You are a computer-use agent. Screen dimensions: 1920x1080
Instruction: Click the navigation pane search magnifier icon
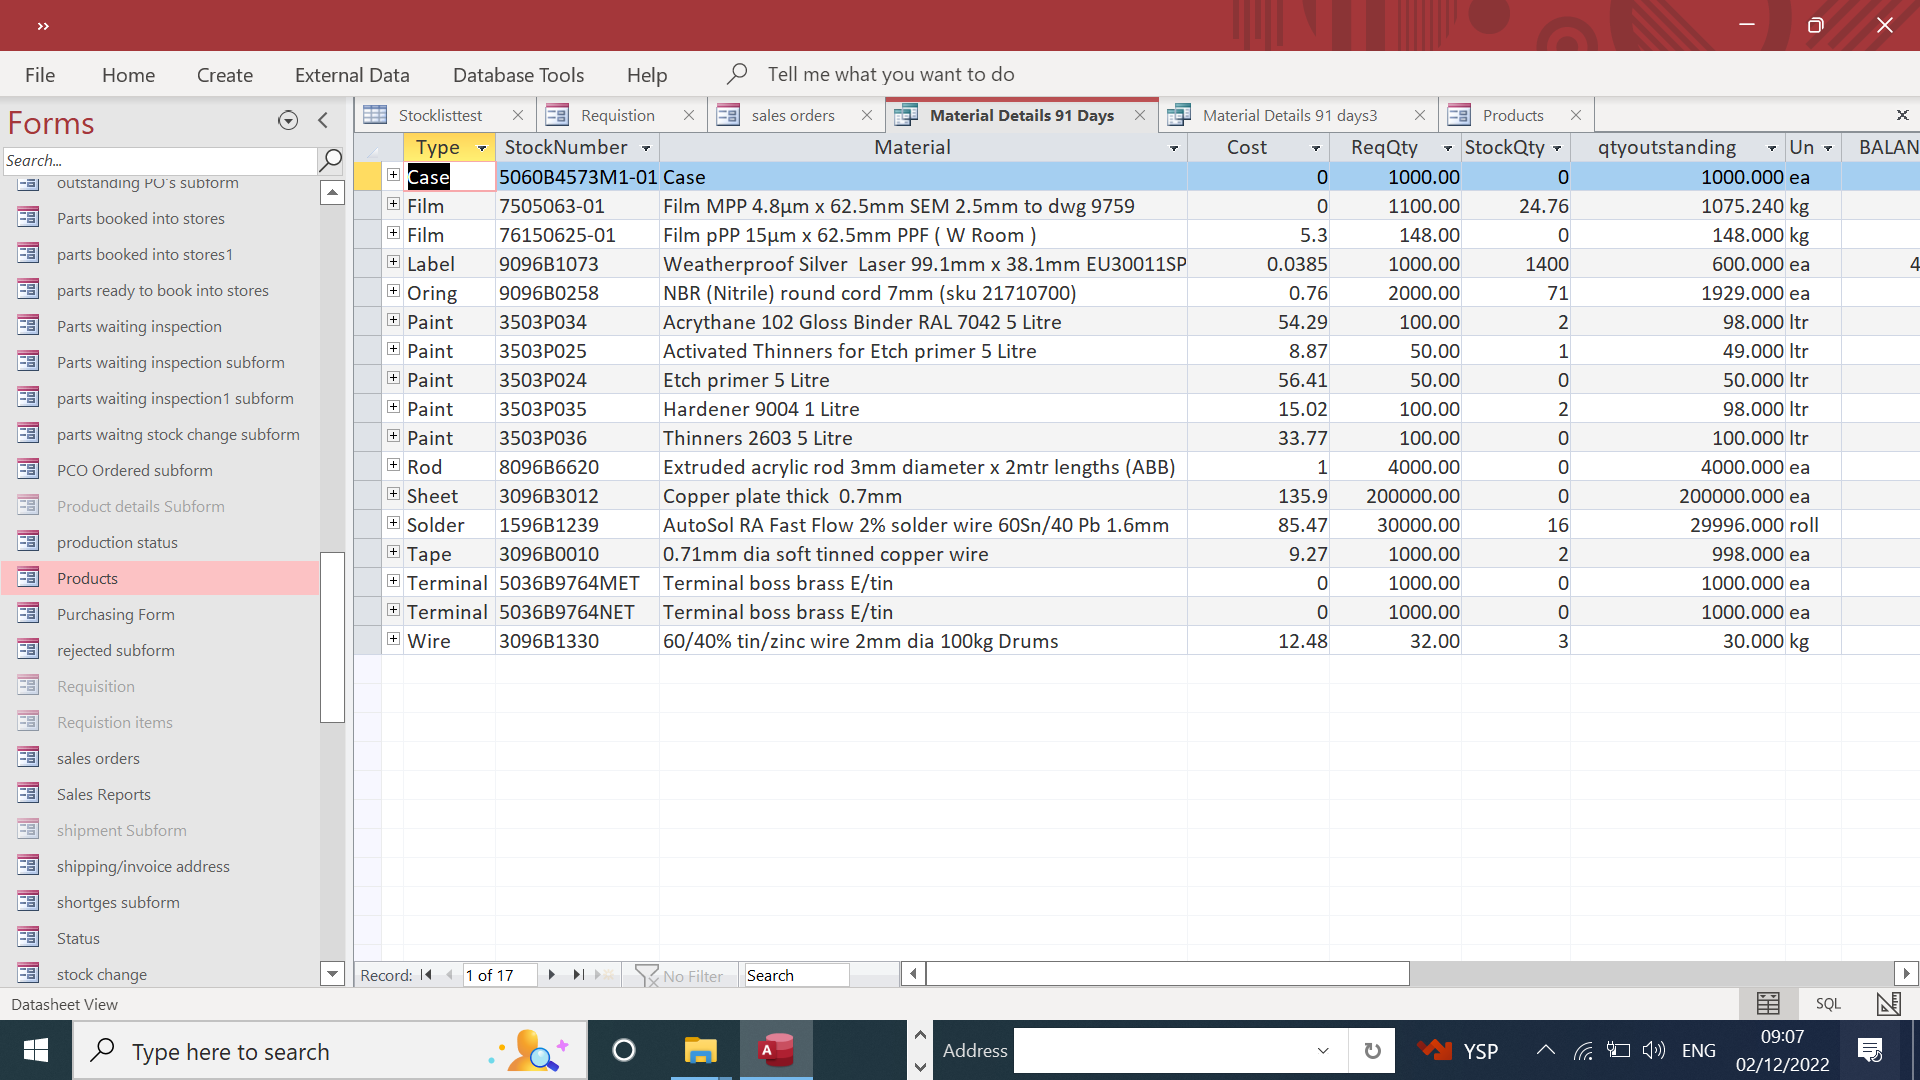330,160
